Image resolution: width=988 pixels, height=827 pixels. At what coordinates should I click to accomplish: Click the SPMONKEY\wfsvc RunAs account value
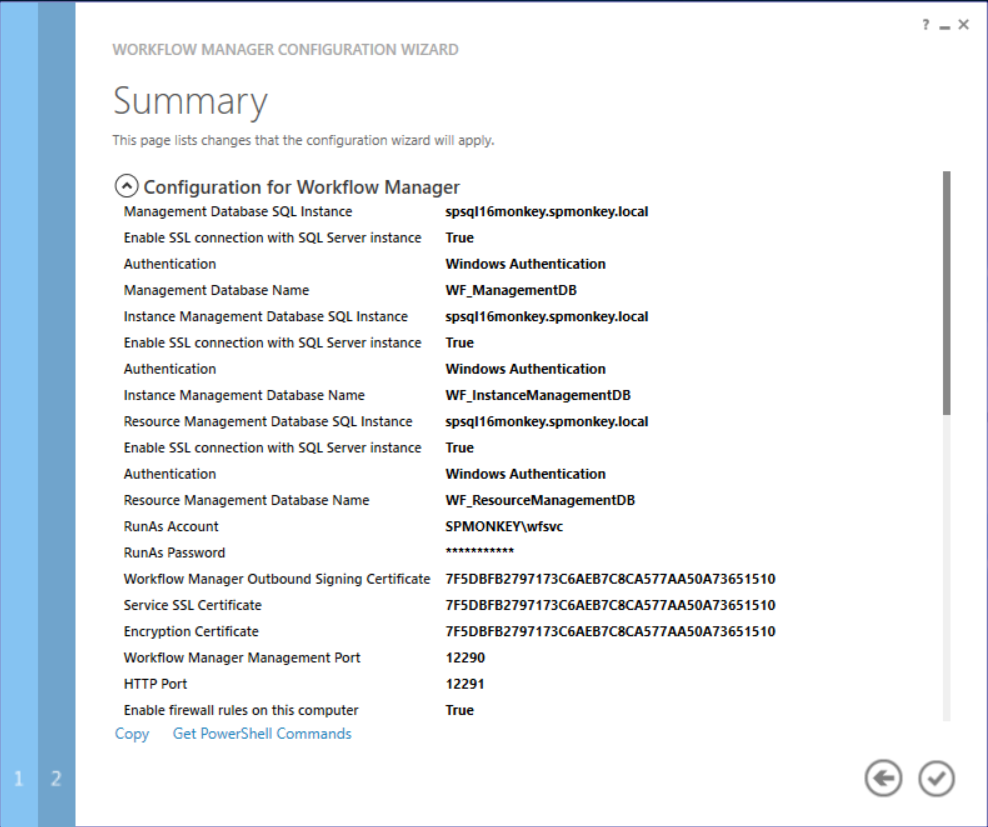(497, 527)
